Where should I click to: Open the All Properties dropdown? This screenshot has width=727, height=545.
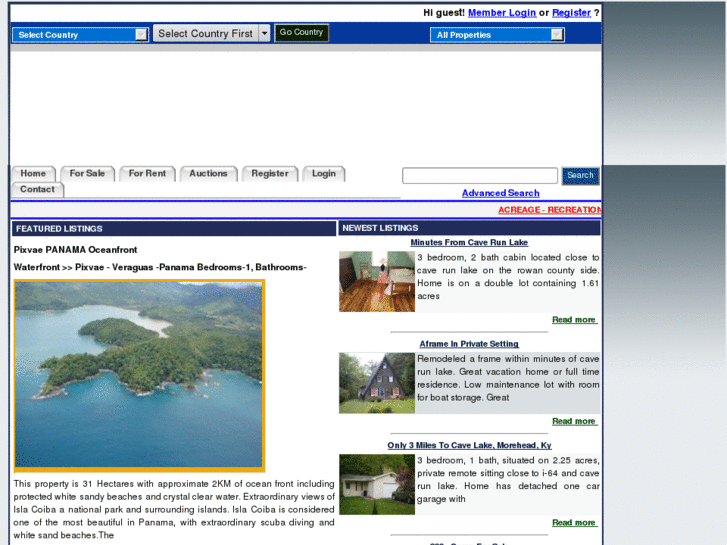point(497,35)
